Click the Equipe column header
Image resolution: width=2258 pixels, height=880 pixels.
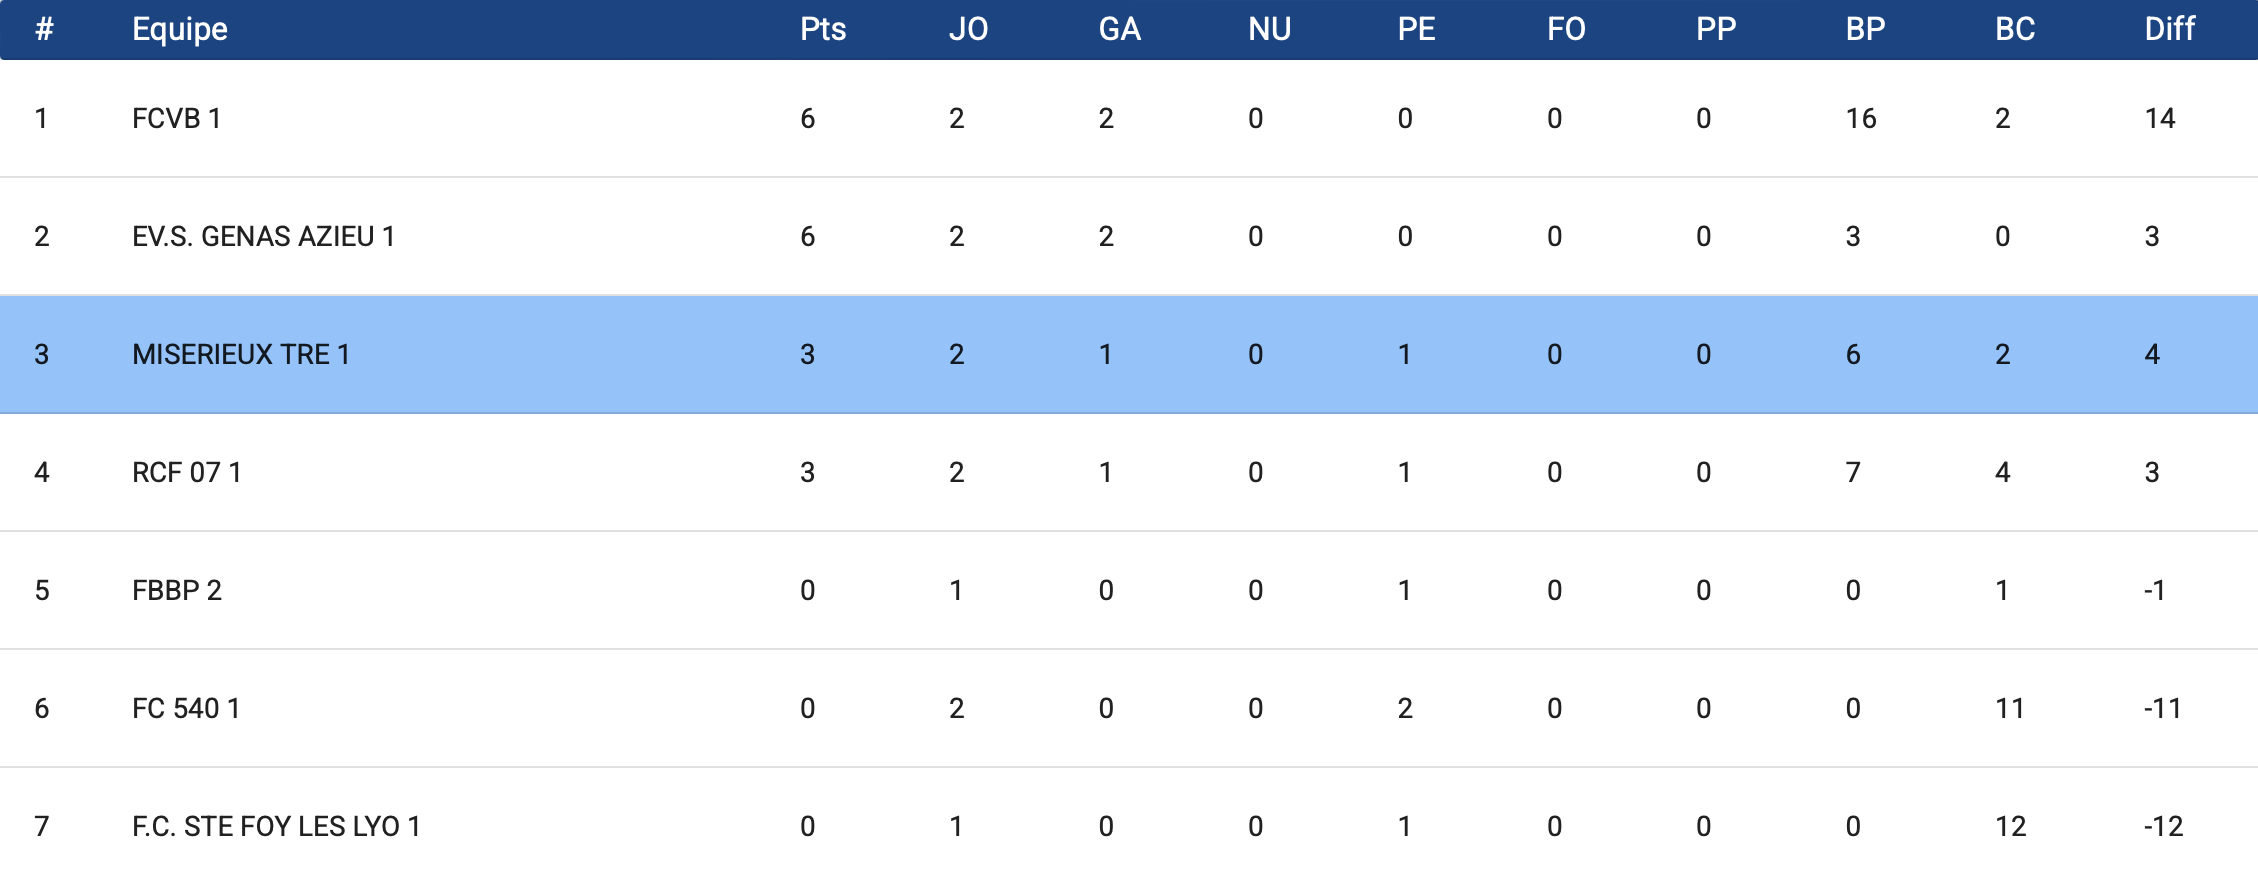point(180,29)
